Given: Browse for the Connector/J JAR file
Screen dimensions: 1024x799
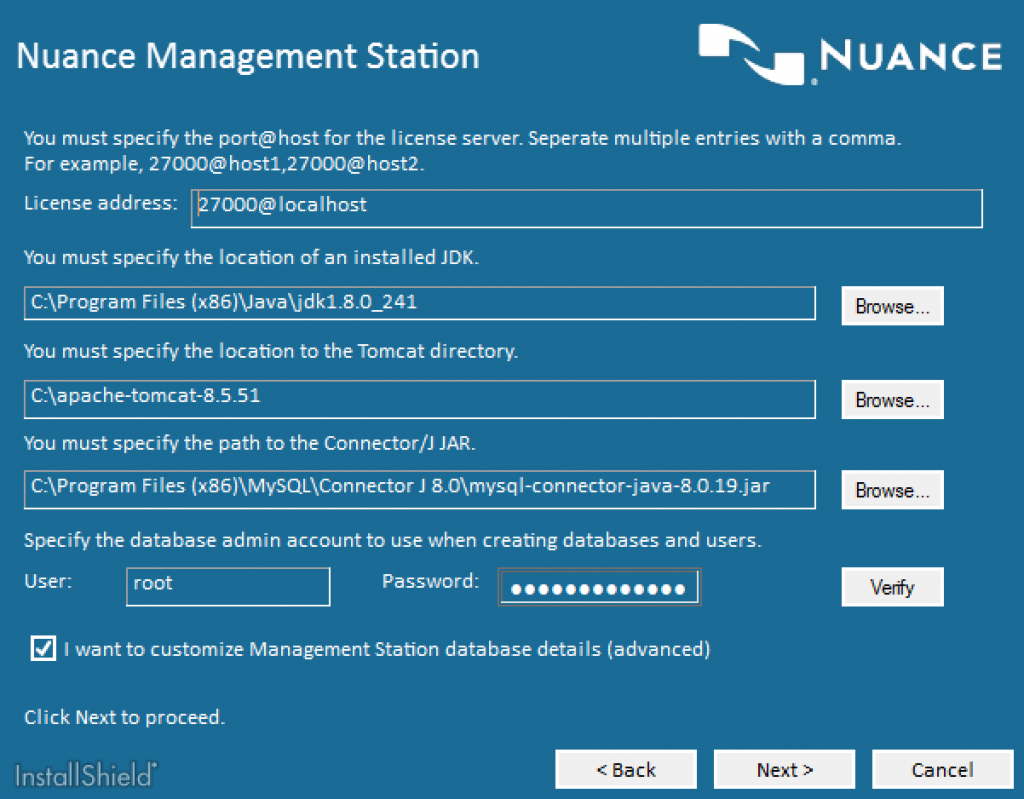Looking at the screenshot, I should point(891,489).
